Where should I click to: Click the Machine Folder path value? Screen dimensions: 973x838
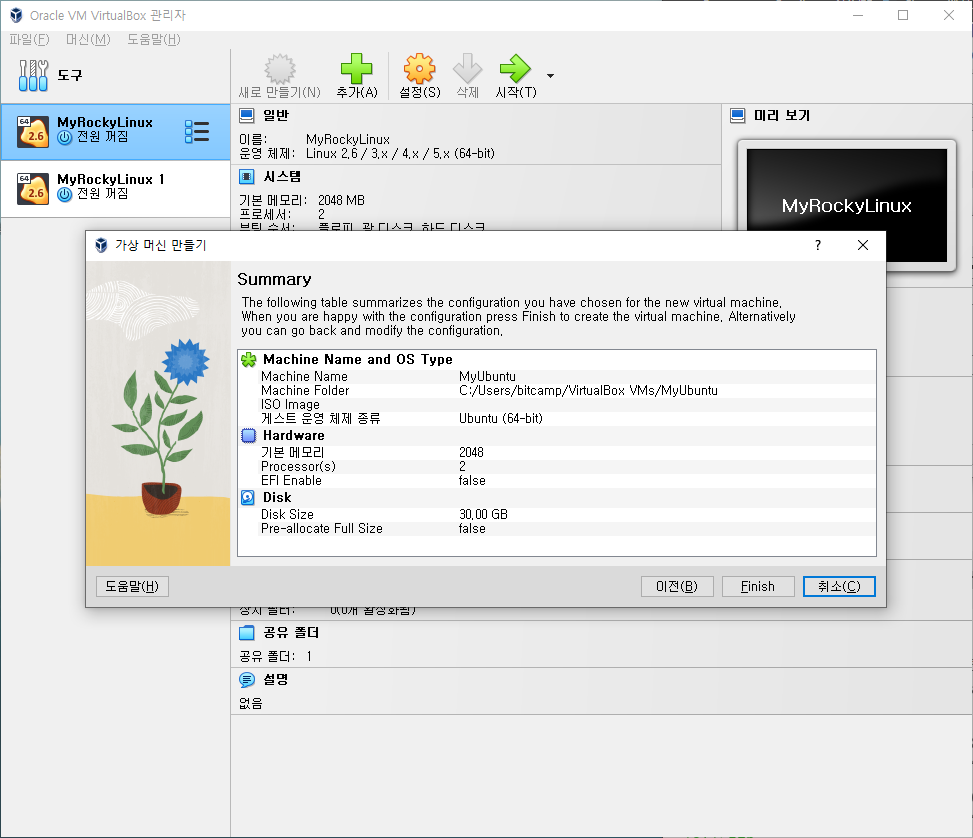[x=588, y=390]
